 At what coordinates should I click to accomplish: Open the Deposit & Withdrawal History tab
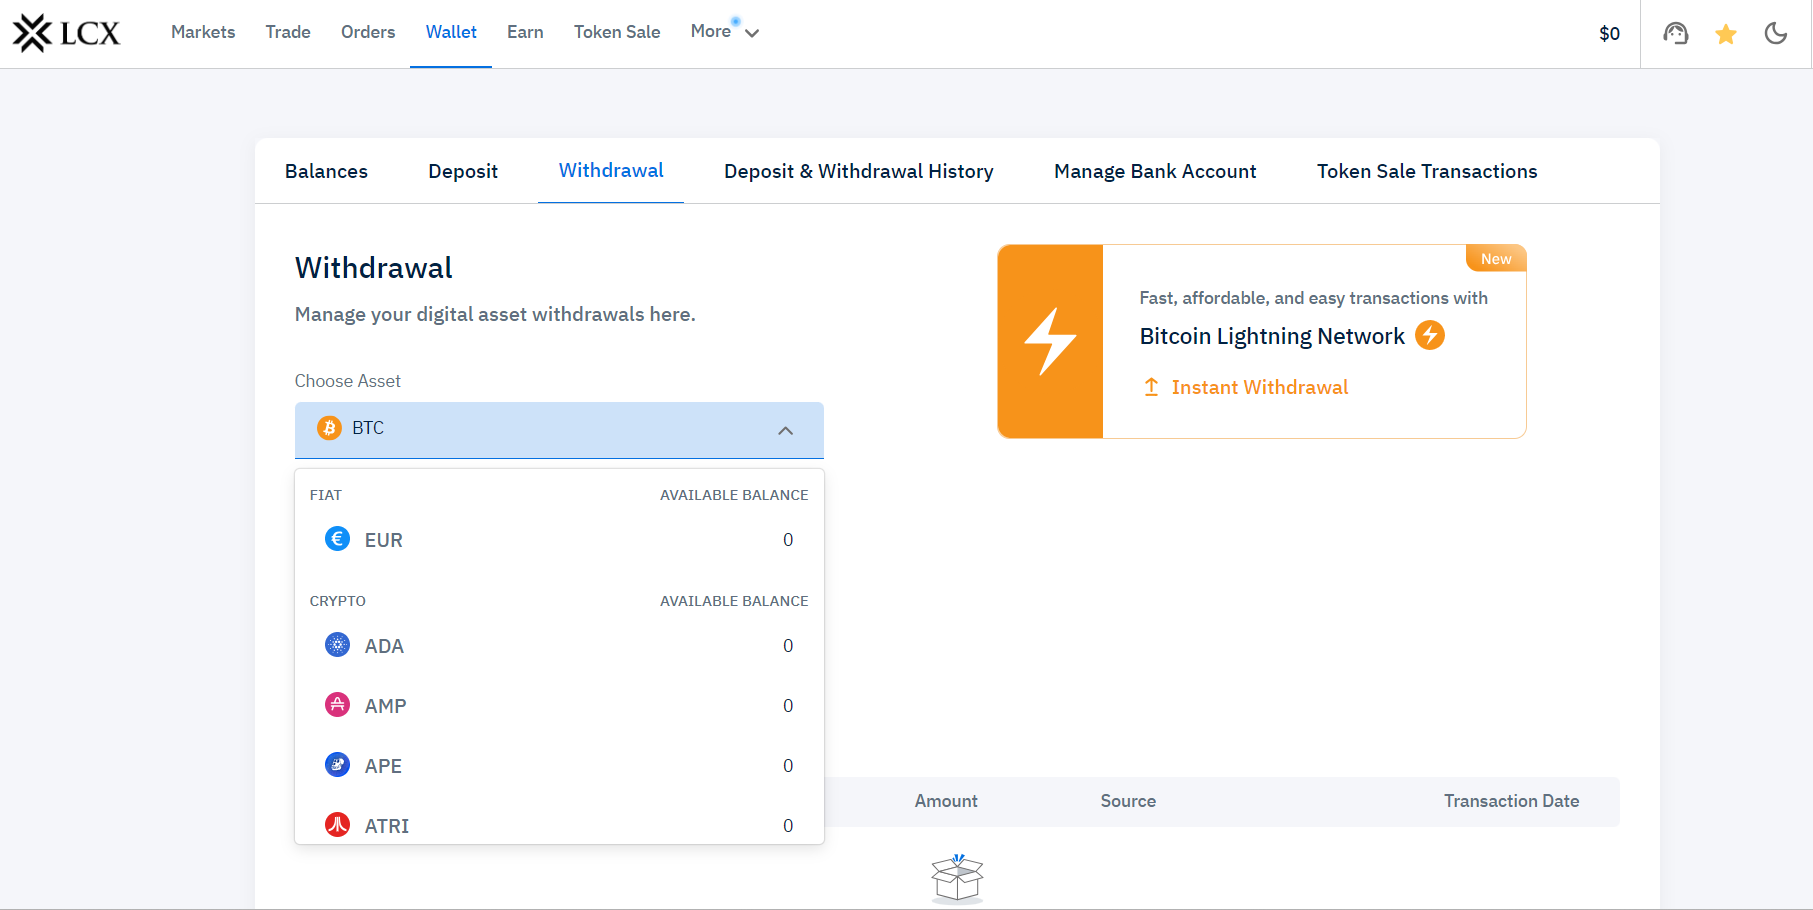[x=858, y=171]
